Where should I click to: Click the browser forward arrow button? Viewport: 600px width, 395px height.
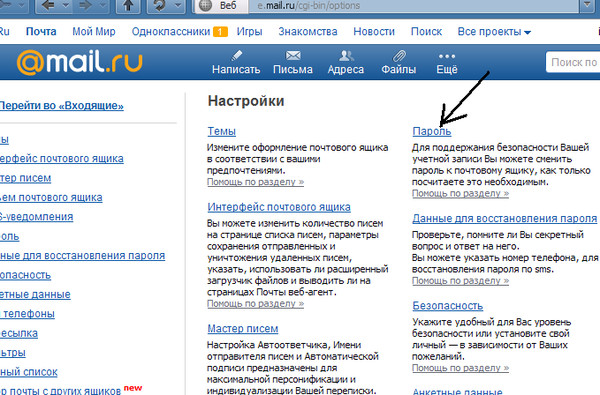tap(85, 6)
